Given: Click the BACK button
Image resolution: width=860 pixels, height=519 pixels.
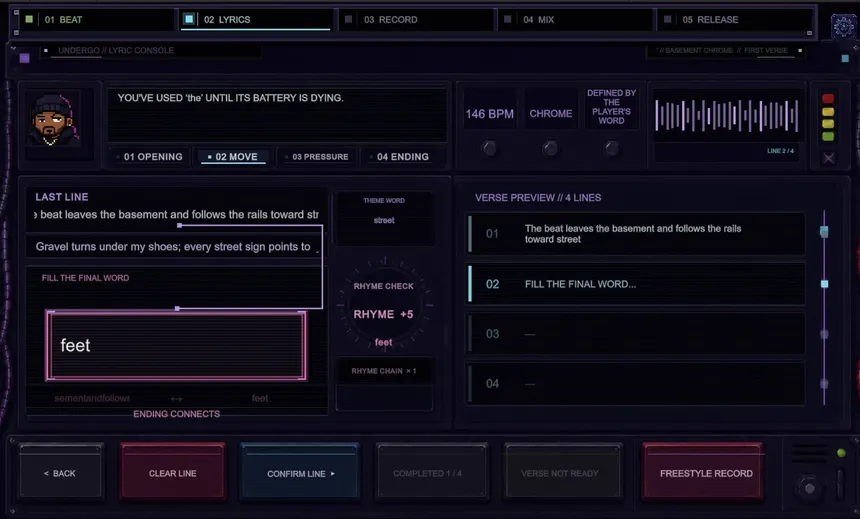Looking at the screenshot, I should (60, 473).
